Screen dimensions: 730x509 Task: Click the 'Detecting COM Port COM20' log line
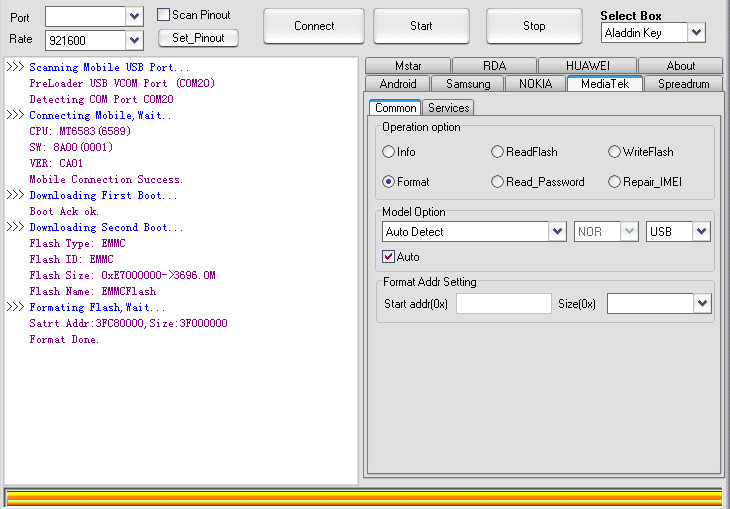tap(101, 99)
